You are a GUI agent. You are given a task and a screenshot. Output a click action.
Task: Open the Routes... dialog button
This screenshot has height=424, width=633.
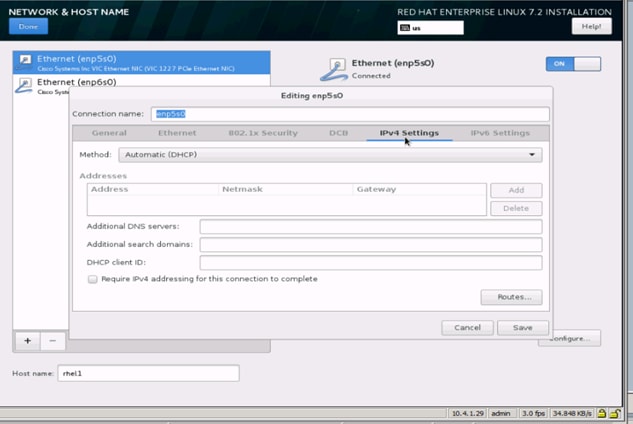click(x=511, y=297)
